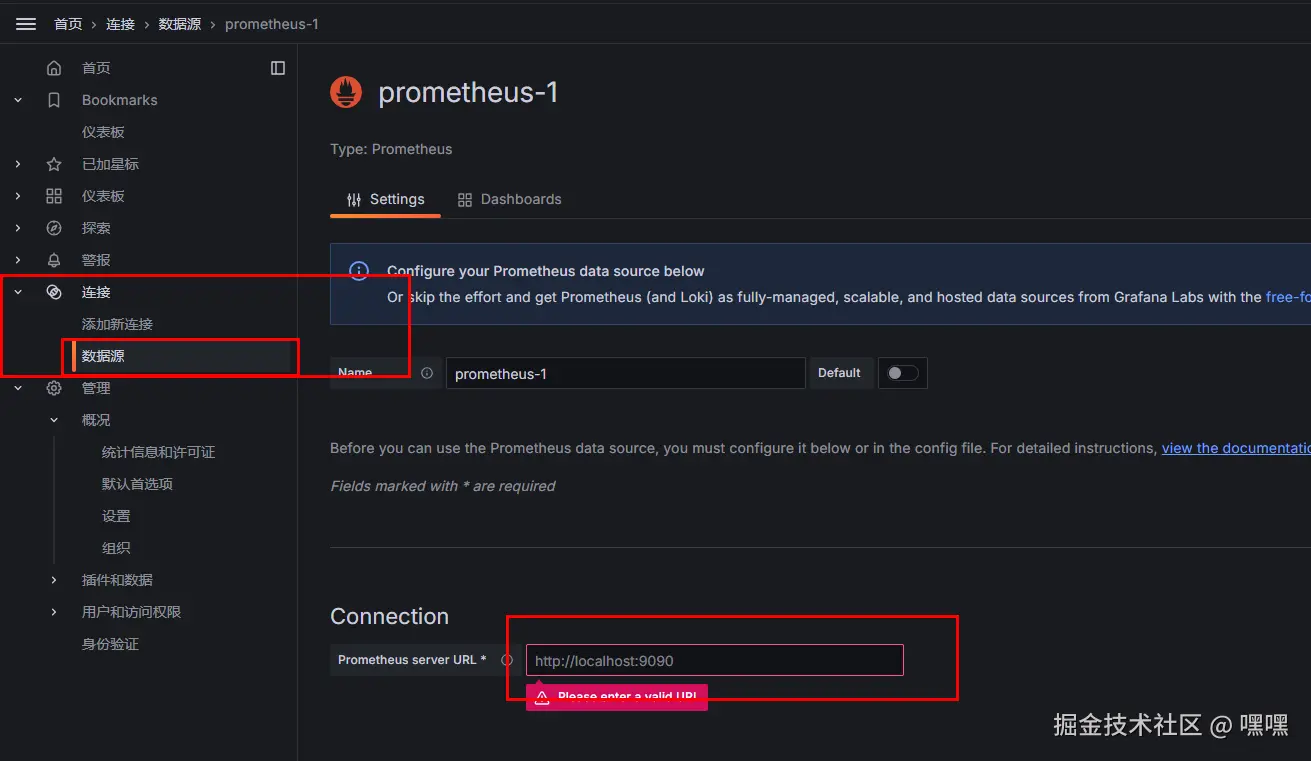Click the home icon in sidebar
Viewport: 1311px width, 761px height.
pos(54,68)
